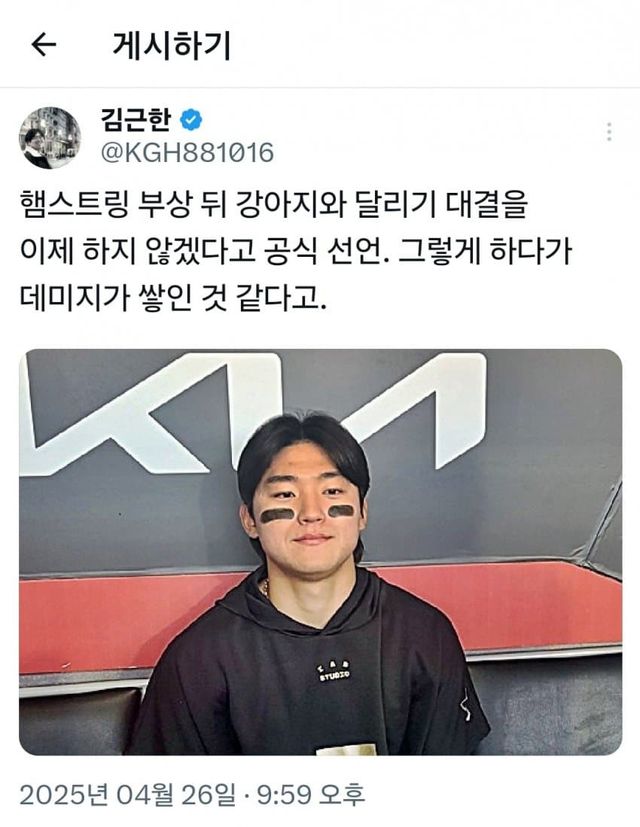Select tweet line starting with 데미지가 쌓인
Viewport: 640px width, 827px height.
[173, 299]
